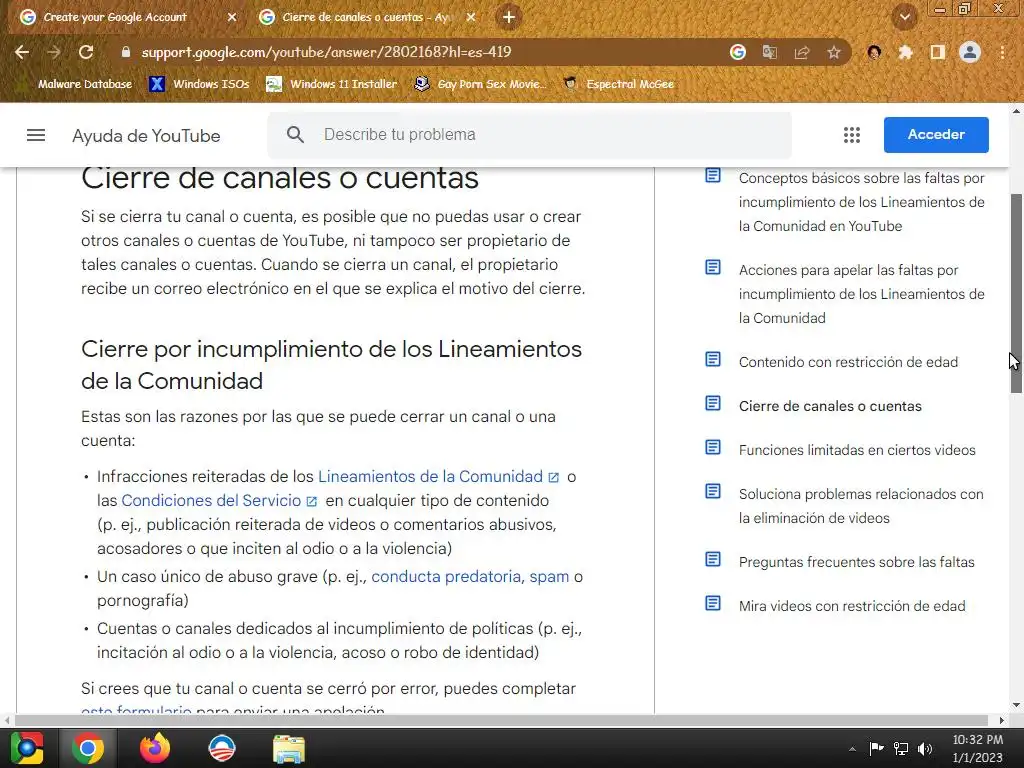Screen dimensions: 1024x768
Task: Select Cierre de canales o cuentas sidebar item
Action: point(830,406)
